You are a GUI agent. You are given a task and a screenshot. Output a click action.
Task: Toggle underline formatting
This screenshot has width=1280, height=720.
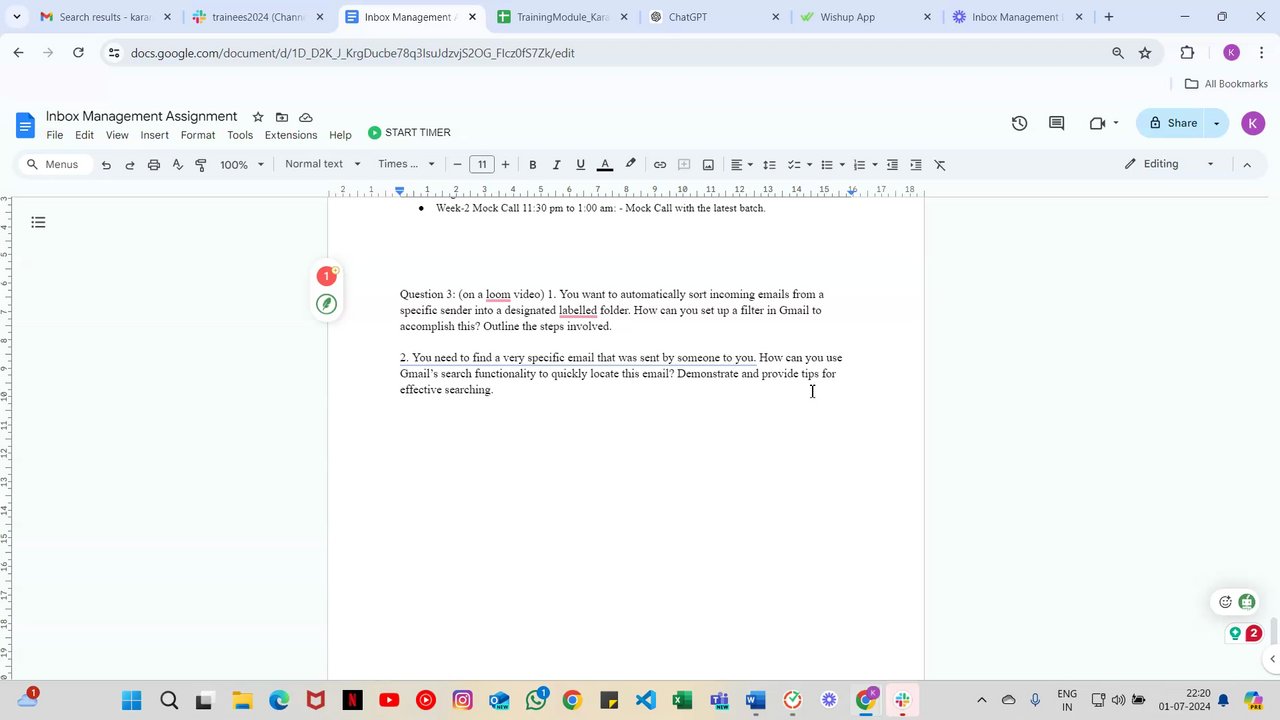(x=580, y=165)
